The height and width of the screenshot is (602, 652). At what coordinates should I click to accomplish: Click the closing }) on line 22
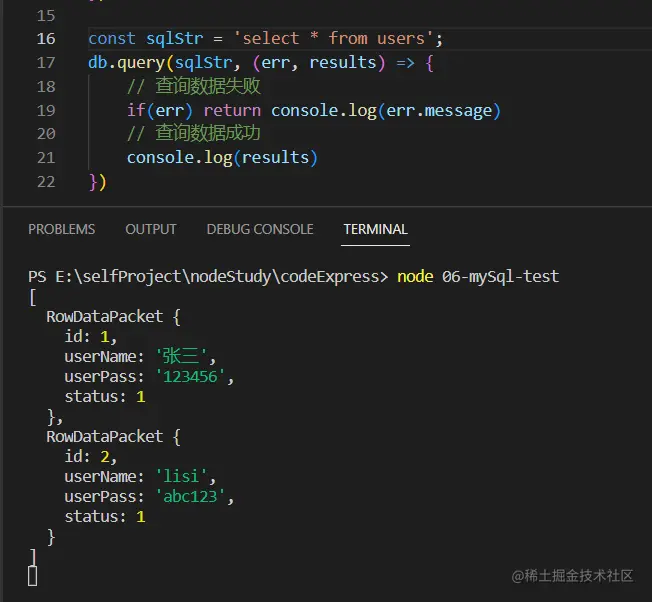tap(98, 182)
